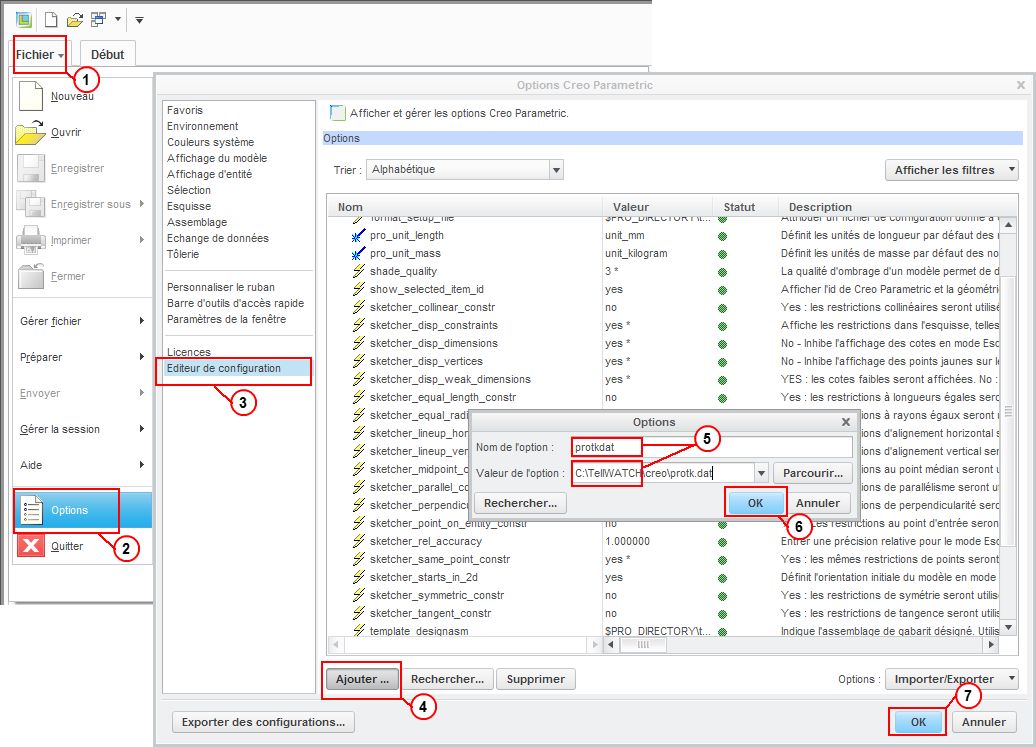1036x747 pixels.
Task: Click the horizontal scrollbar thumb under the options table
Action: click(643, 645)
